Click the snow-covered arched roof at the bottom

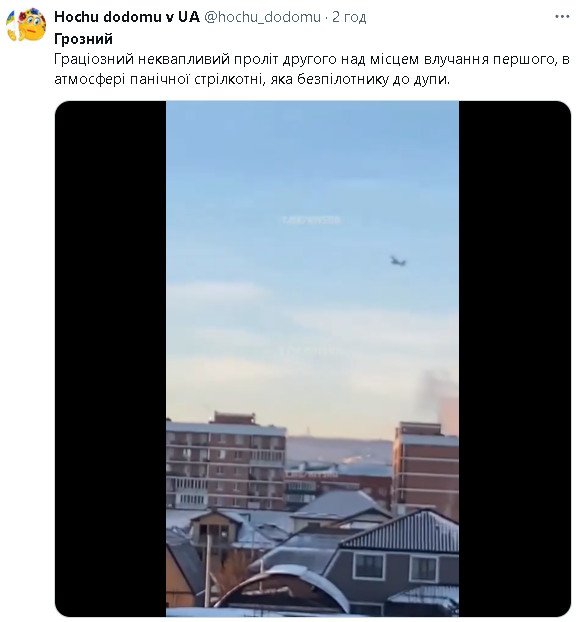[x=284, y=587]
